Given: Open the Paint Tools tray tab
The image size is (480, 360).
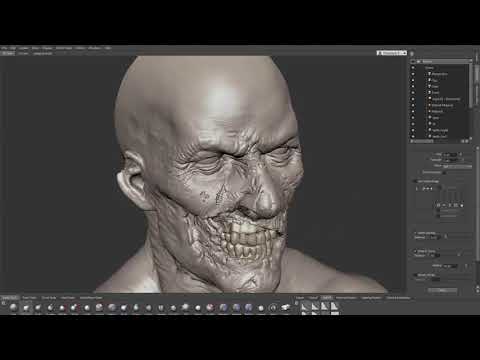Looking at the screenshot, I should click(x=29, y=298).
